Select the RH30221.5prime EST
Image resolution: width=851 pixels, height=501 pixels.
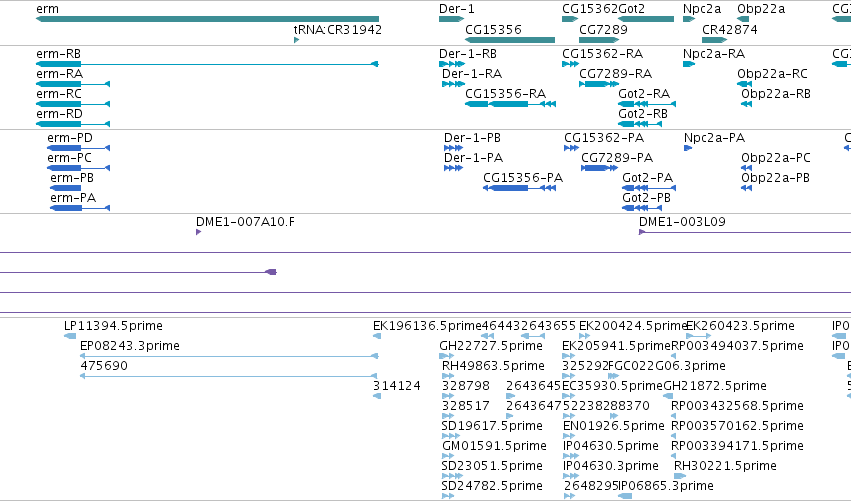pyautogui.click(x=680, y=476)
